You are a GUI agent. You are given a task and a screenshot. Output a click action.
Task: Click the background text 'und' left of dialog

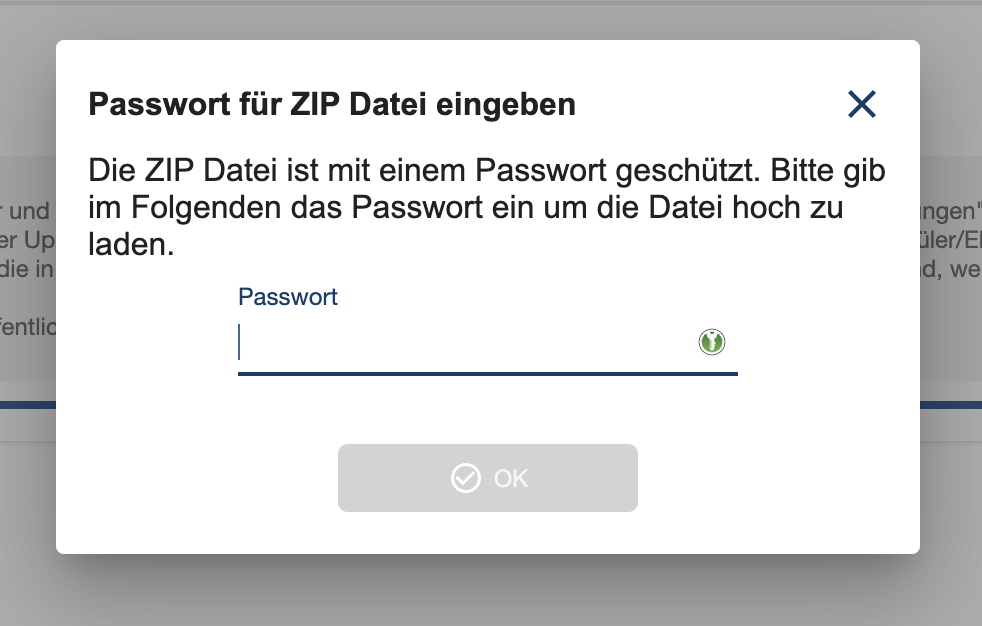29,212
